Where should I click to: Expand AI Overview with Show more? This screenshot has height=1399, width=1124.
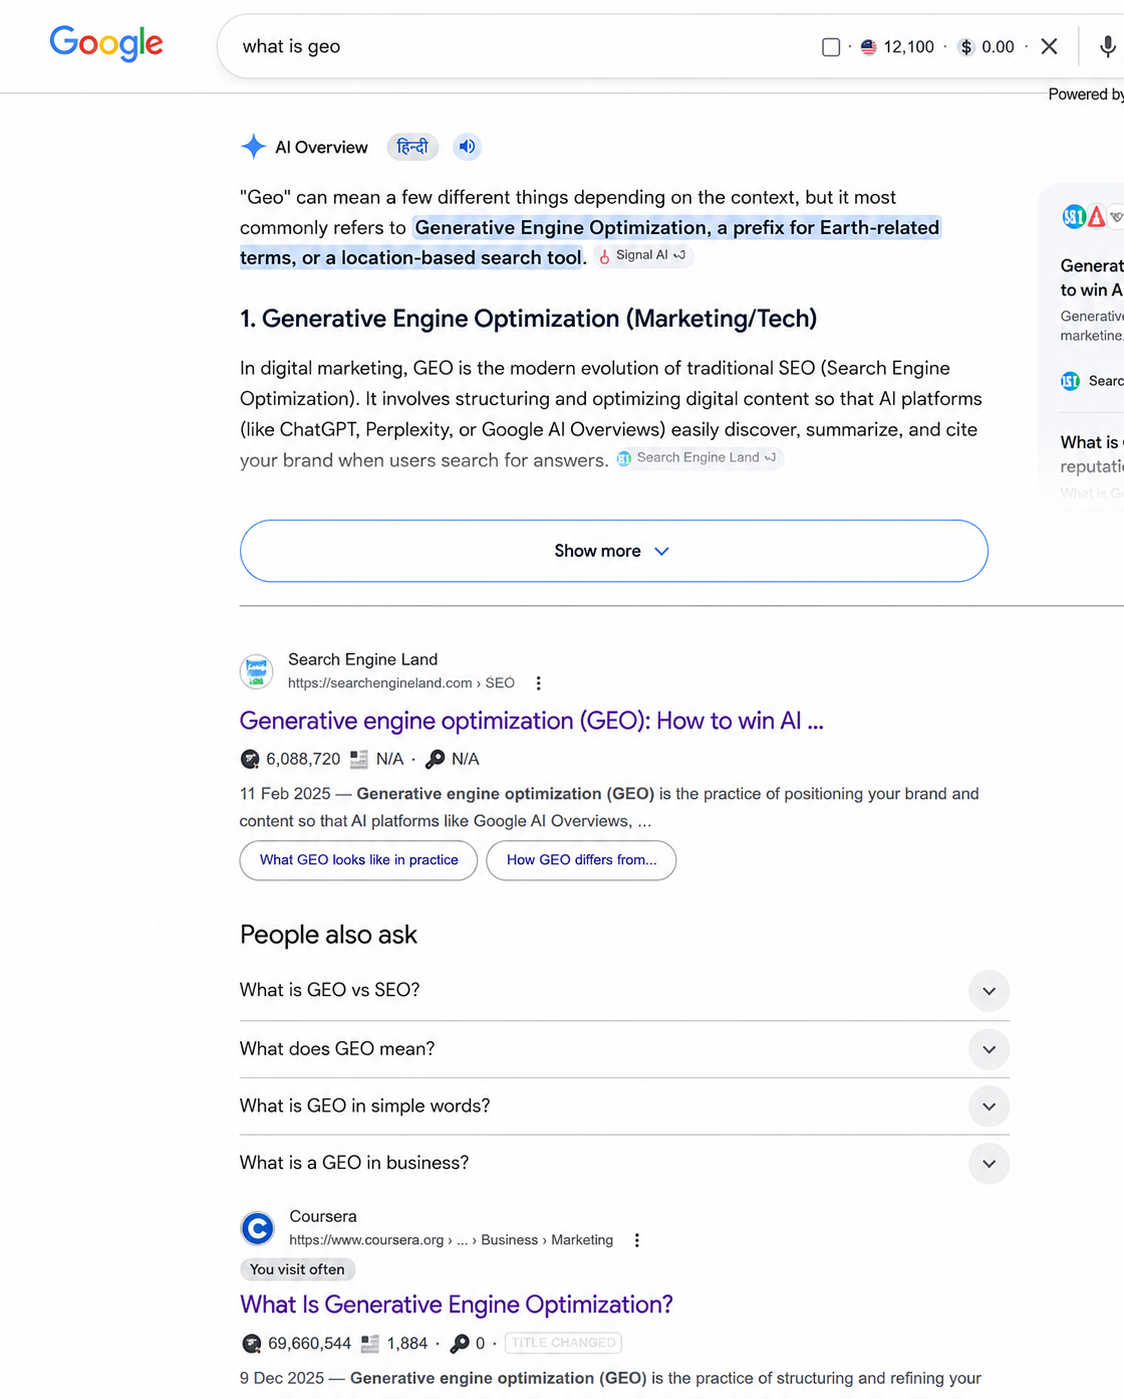click(x=614, y=551)
